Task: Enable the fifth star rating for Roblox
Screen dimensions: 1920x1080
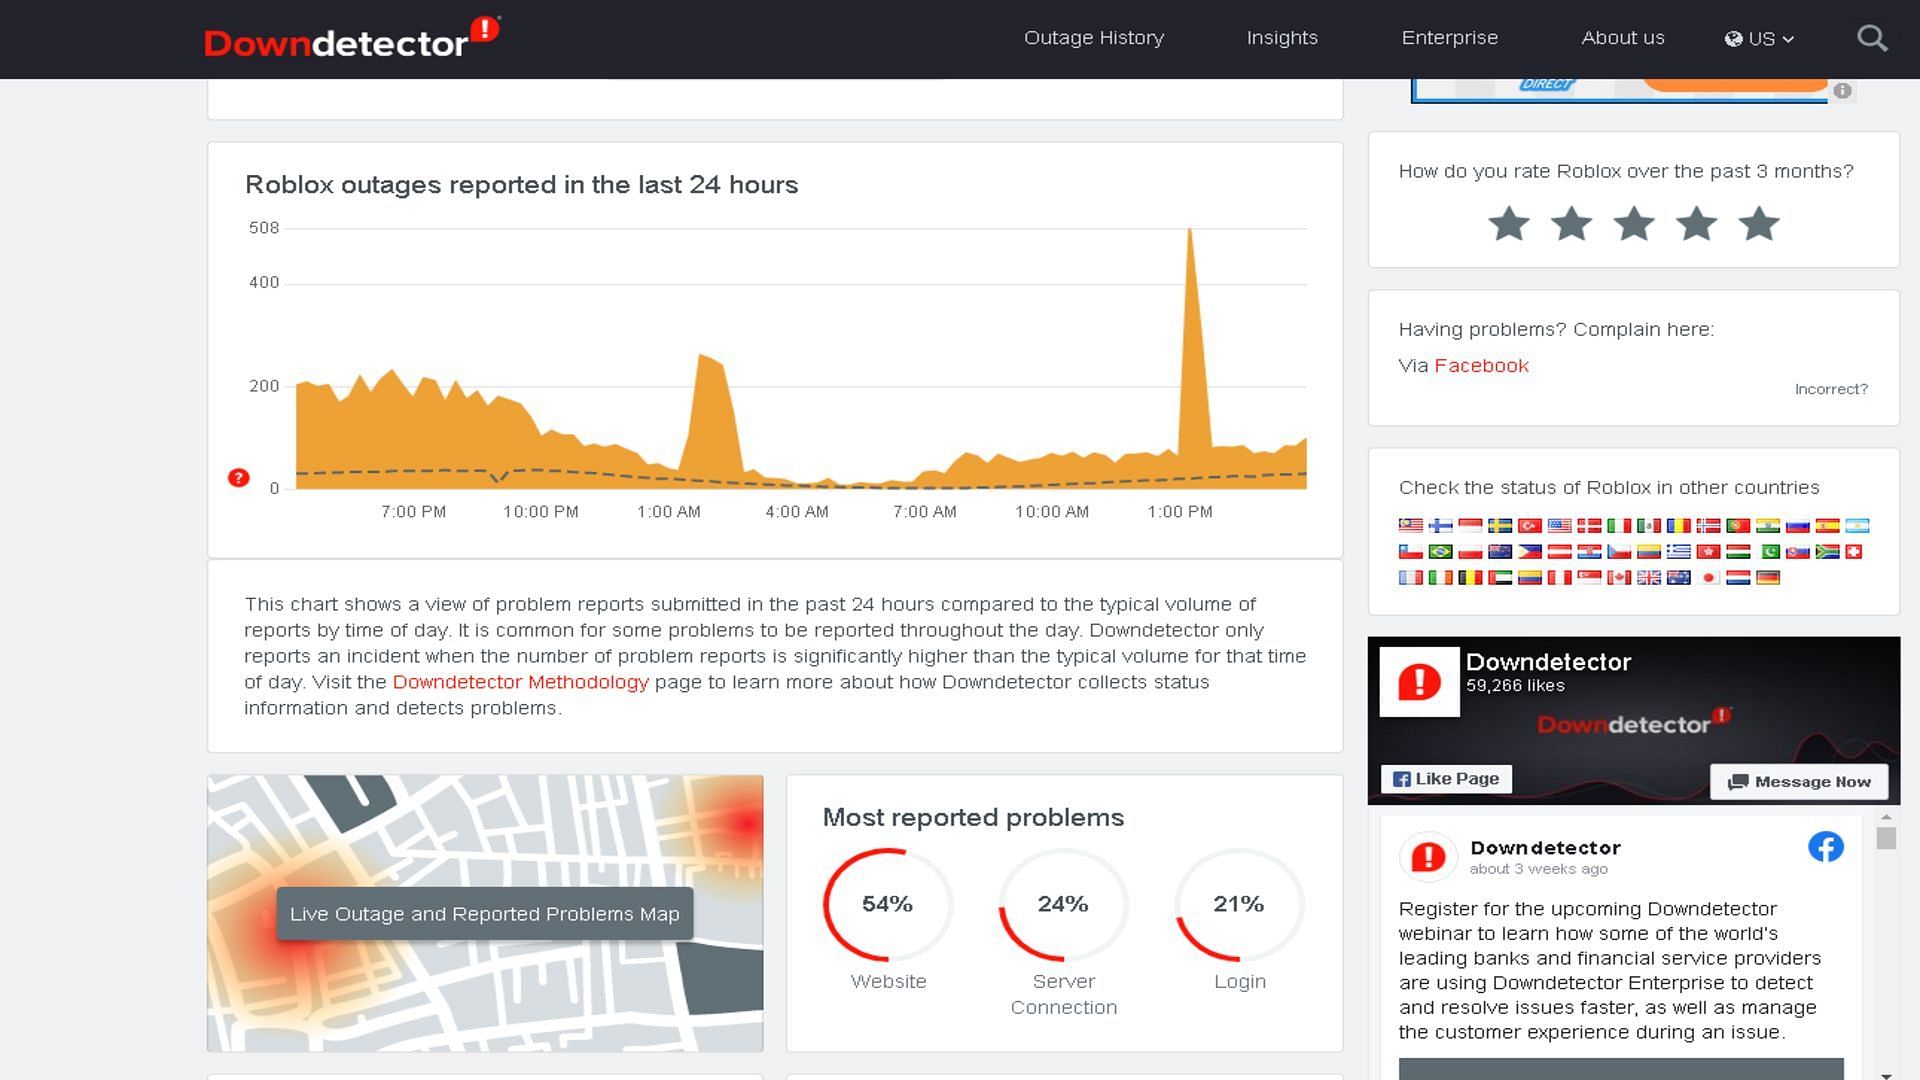Action: (x=1759, y=222)
